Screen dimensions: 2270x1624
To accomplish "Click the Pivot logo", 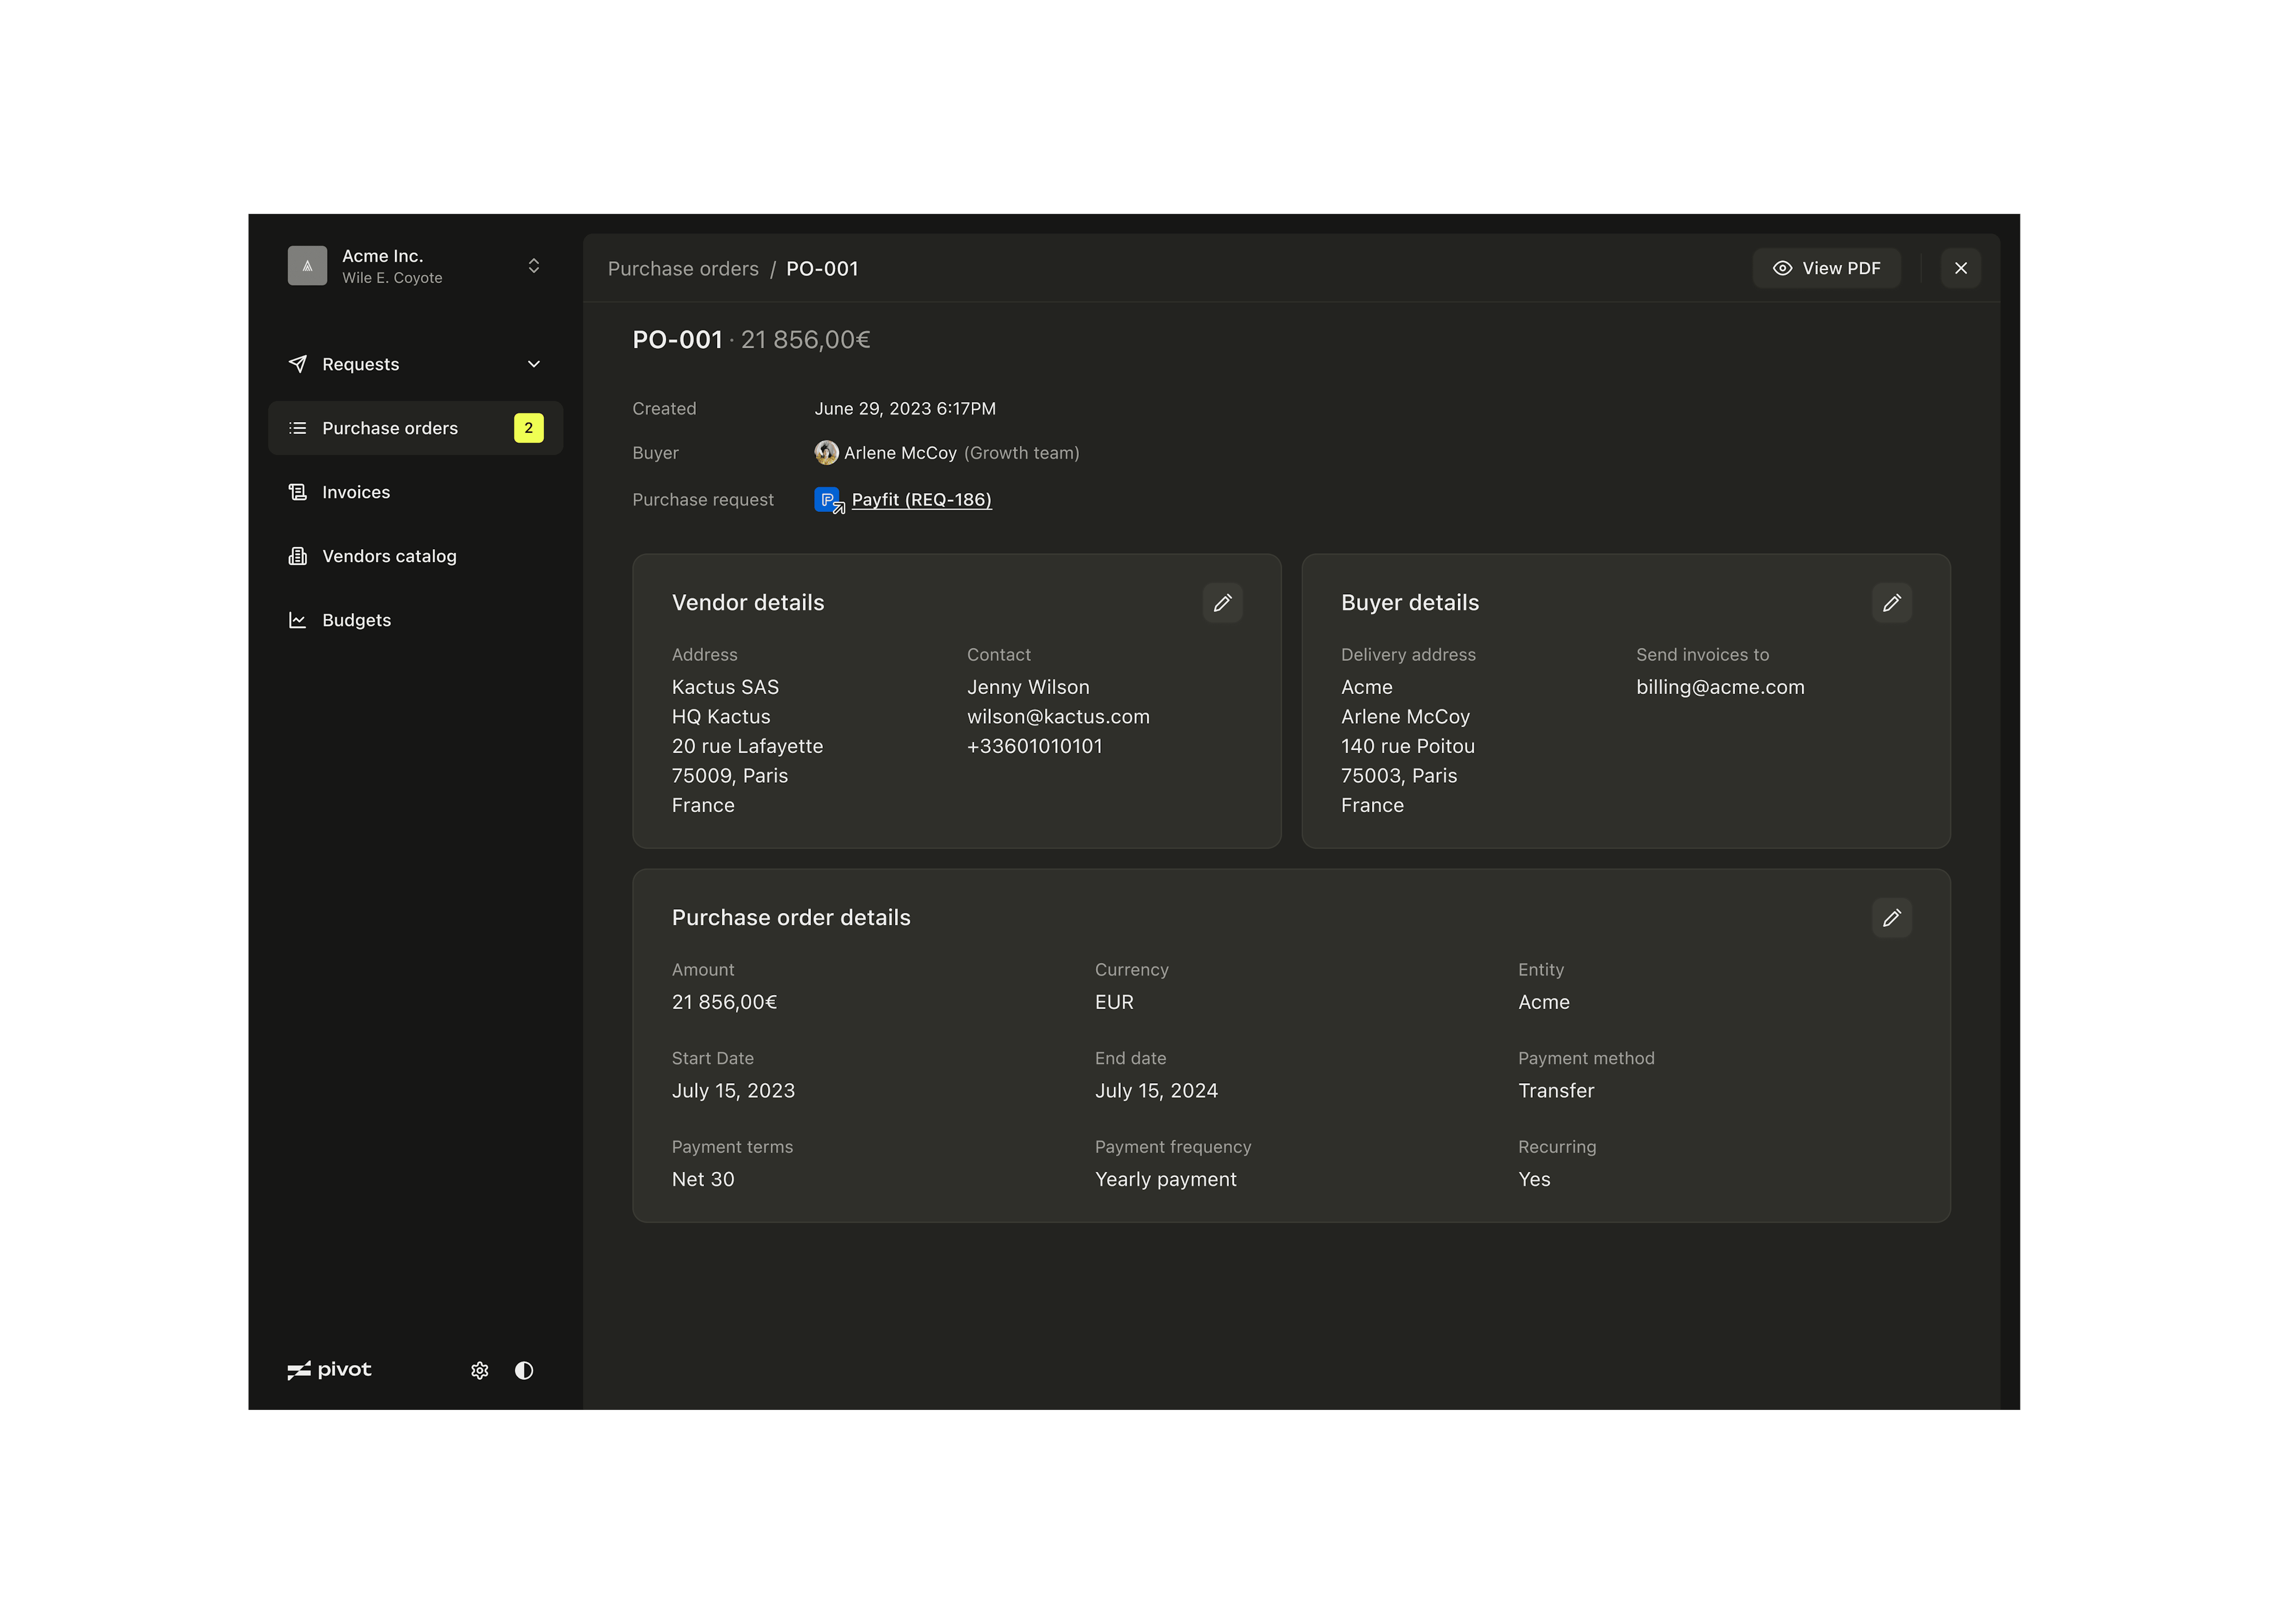I will [329, 1370].
